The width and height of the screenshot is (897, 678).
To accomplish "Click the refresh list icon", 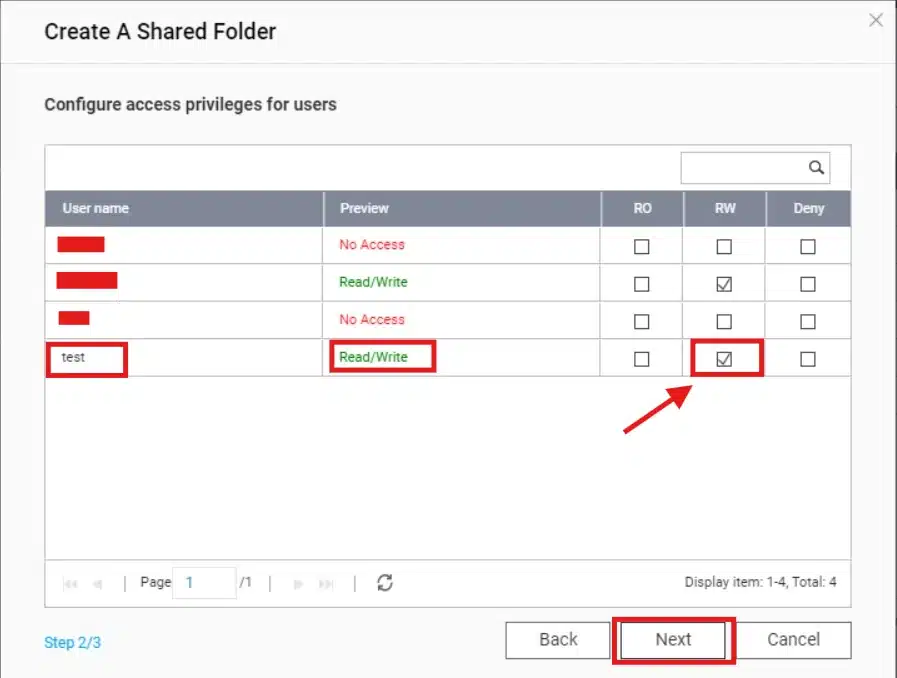I will (x=384, y=583).
